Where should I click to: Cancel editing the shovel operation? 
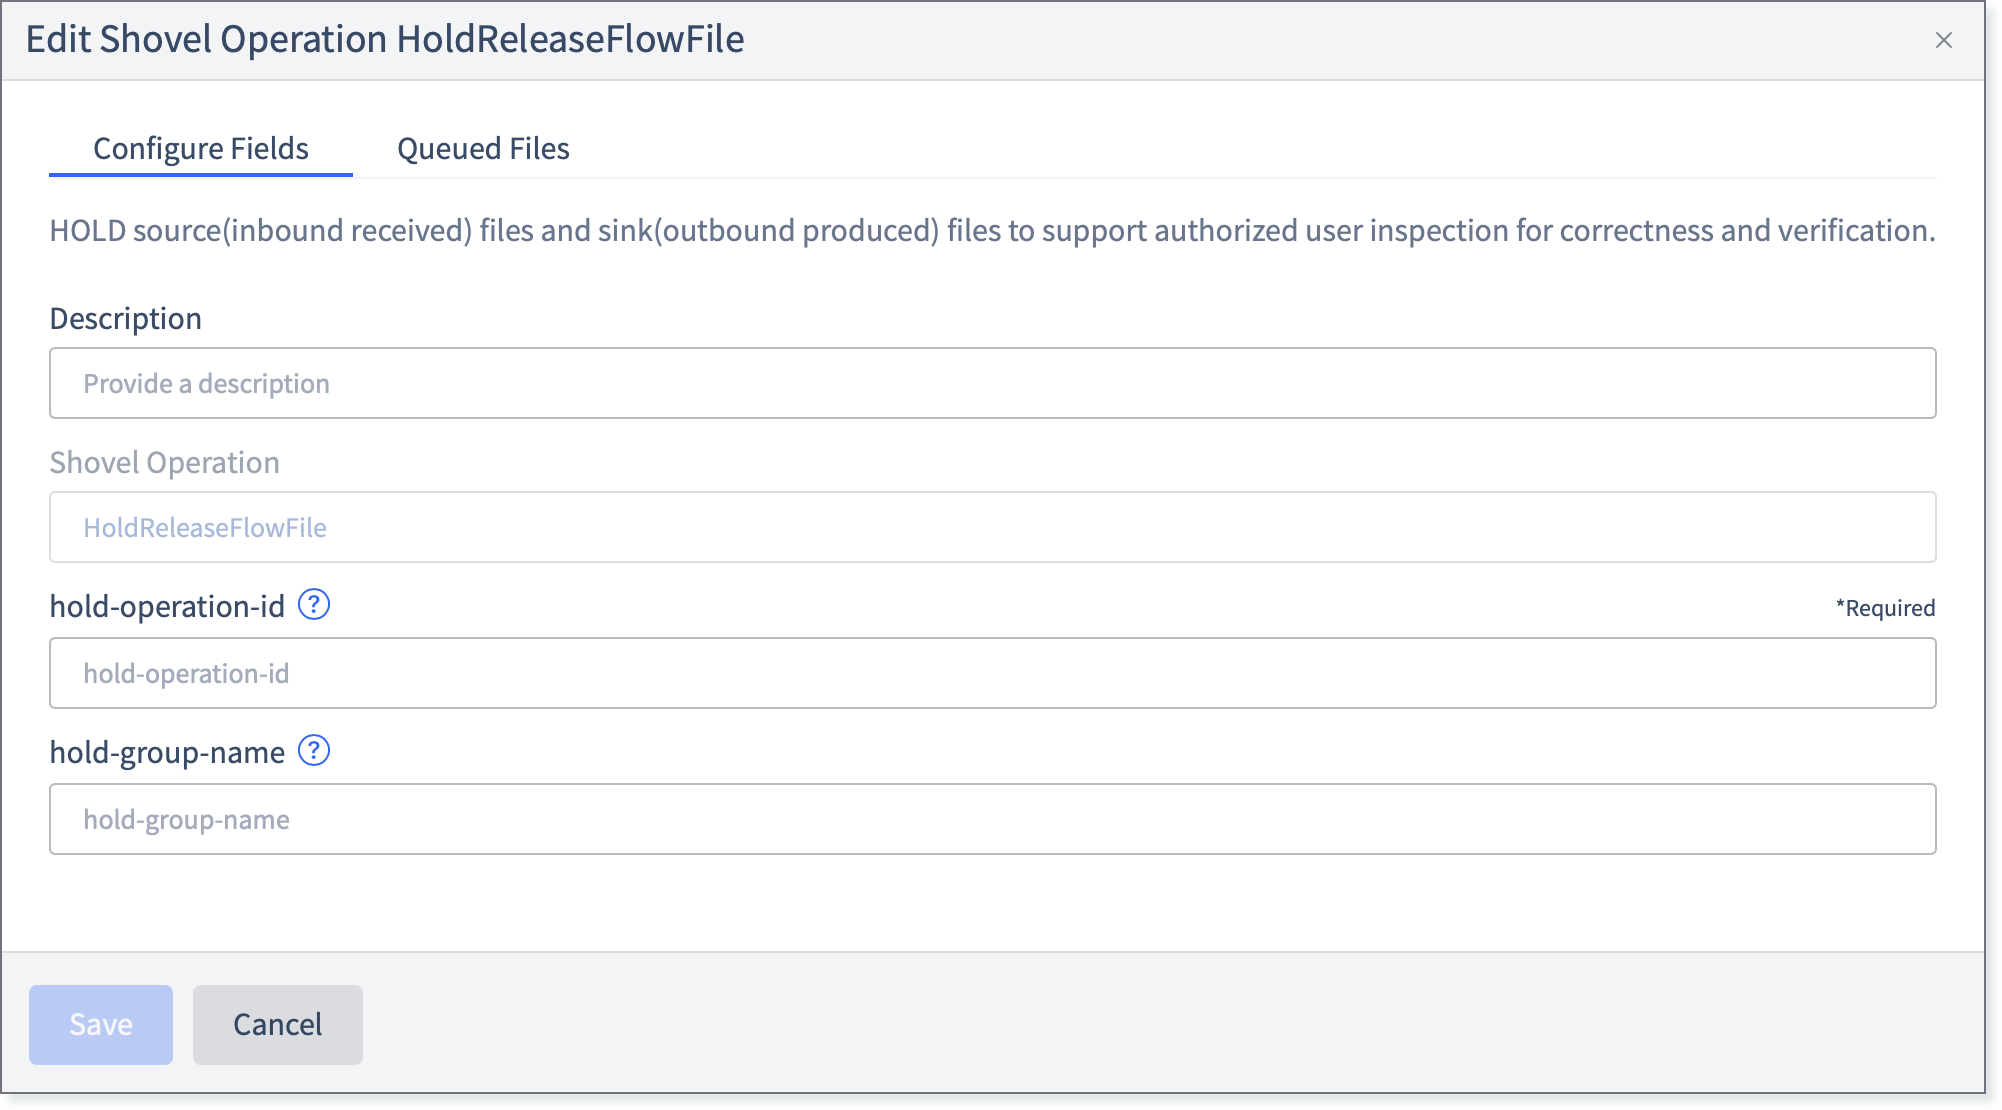tap(277, 1024)
